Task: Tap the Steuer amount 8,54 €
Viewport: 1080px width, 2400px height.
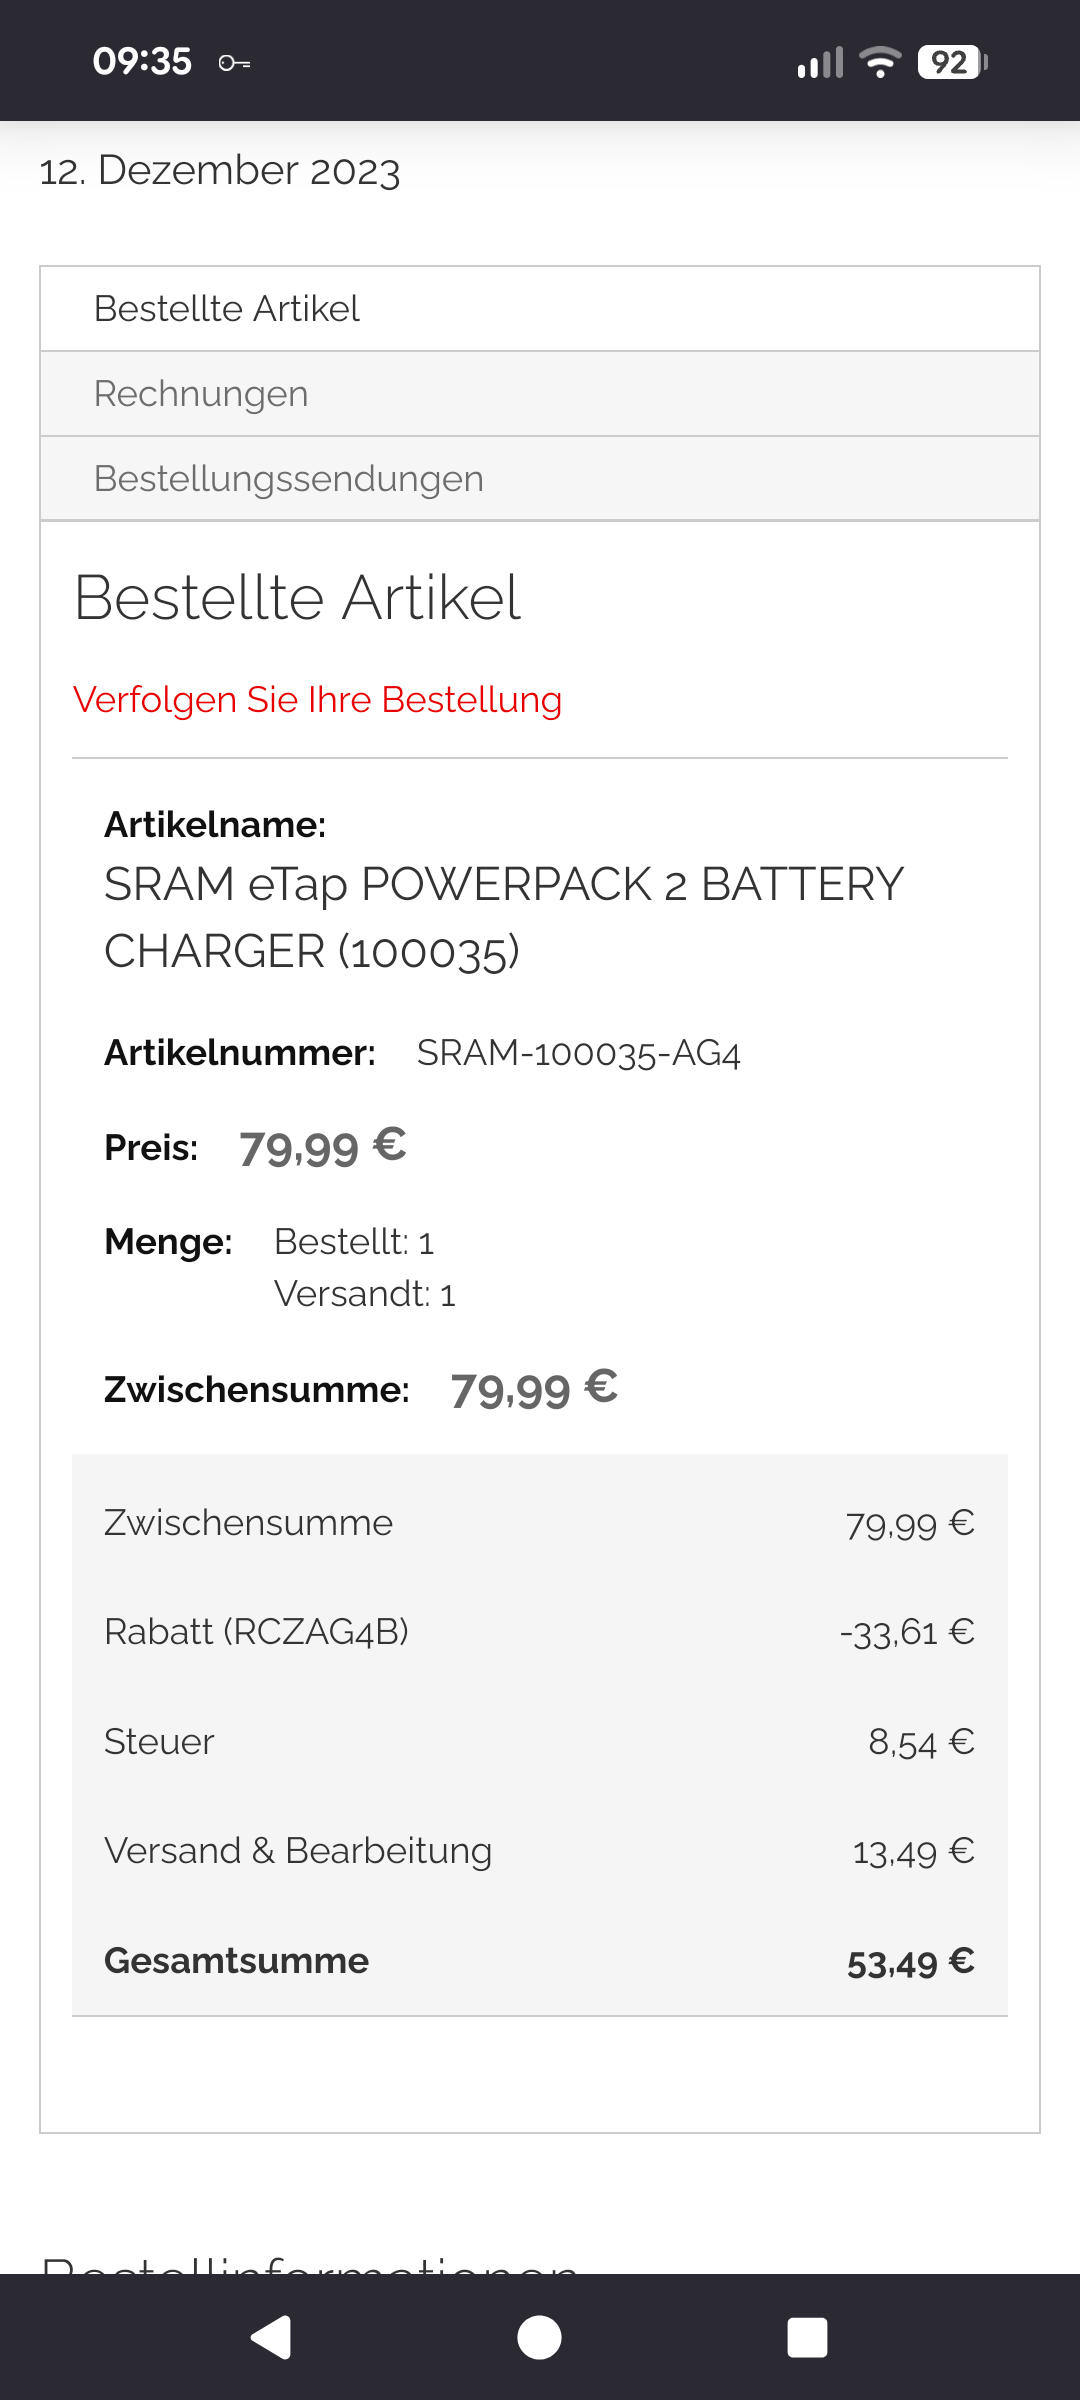Action: coord(920,1742)
